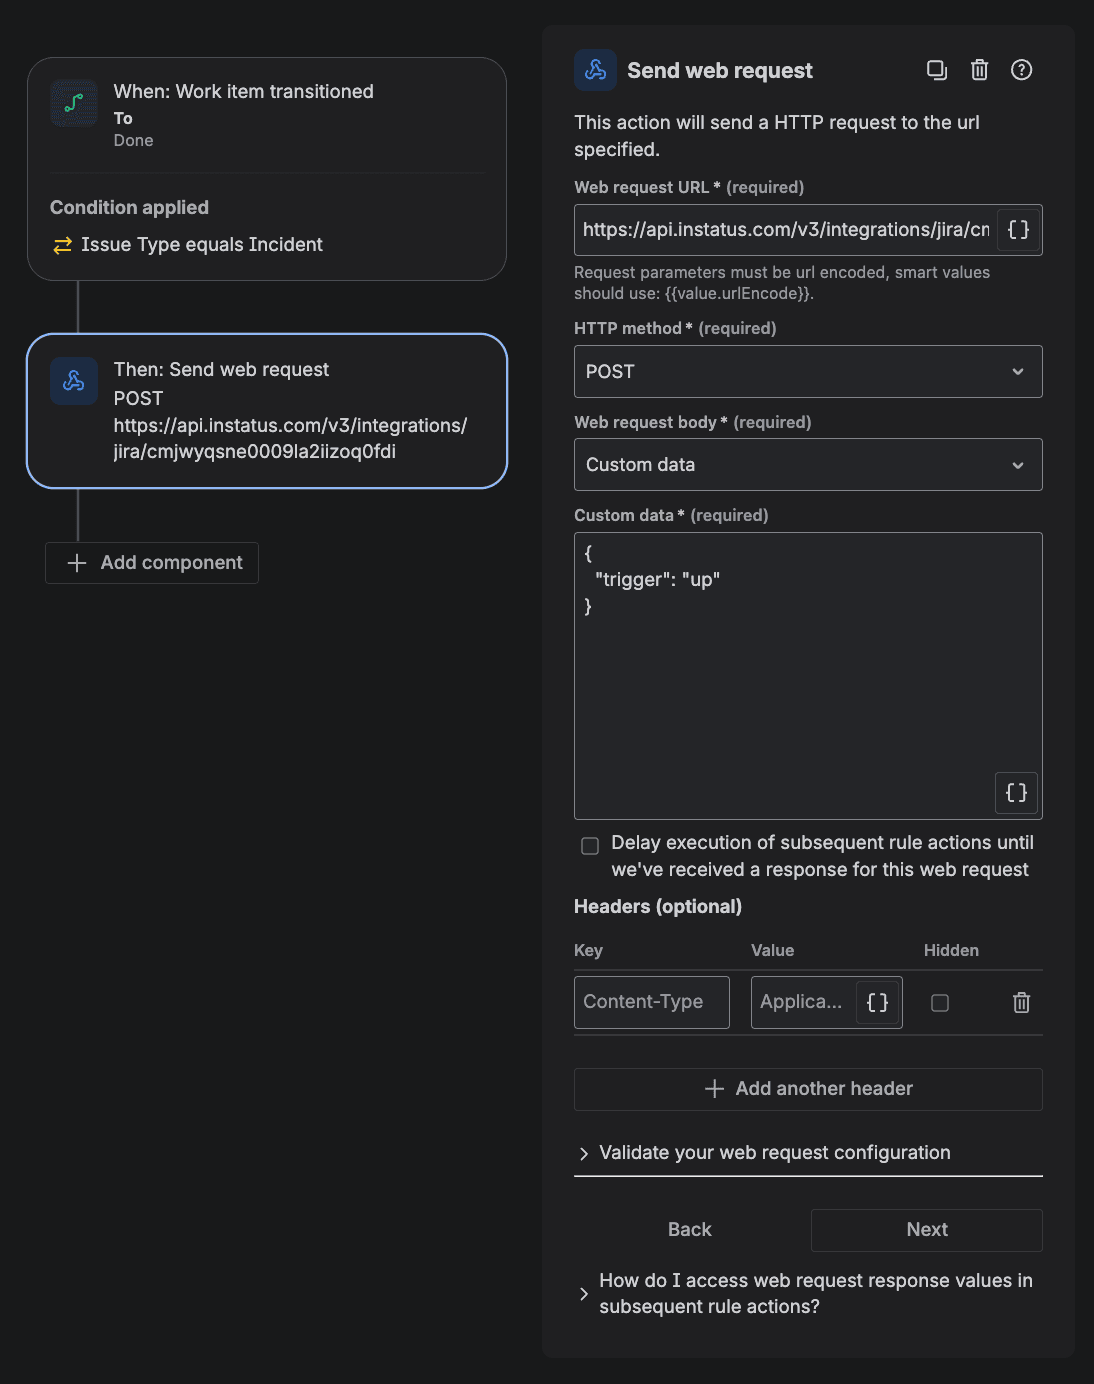Select the trigger card When: Work item transitioned
Screen dimensions: 1094x1384
pyautogui.click(x=267, y=115)
